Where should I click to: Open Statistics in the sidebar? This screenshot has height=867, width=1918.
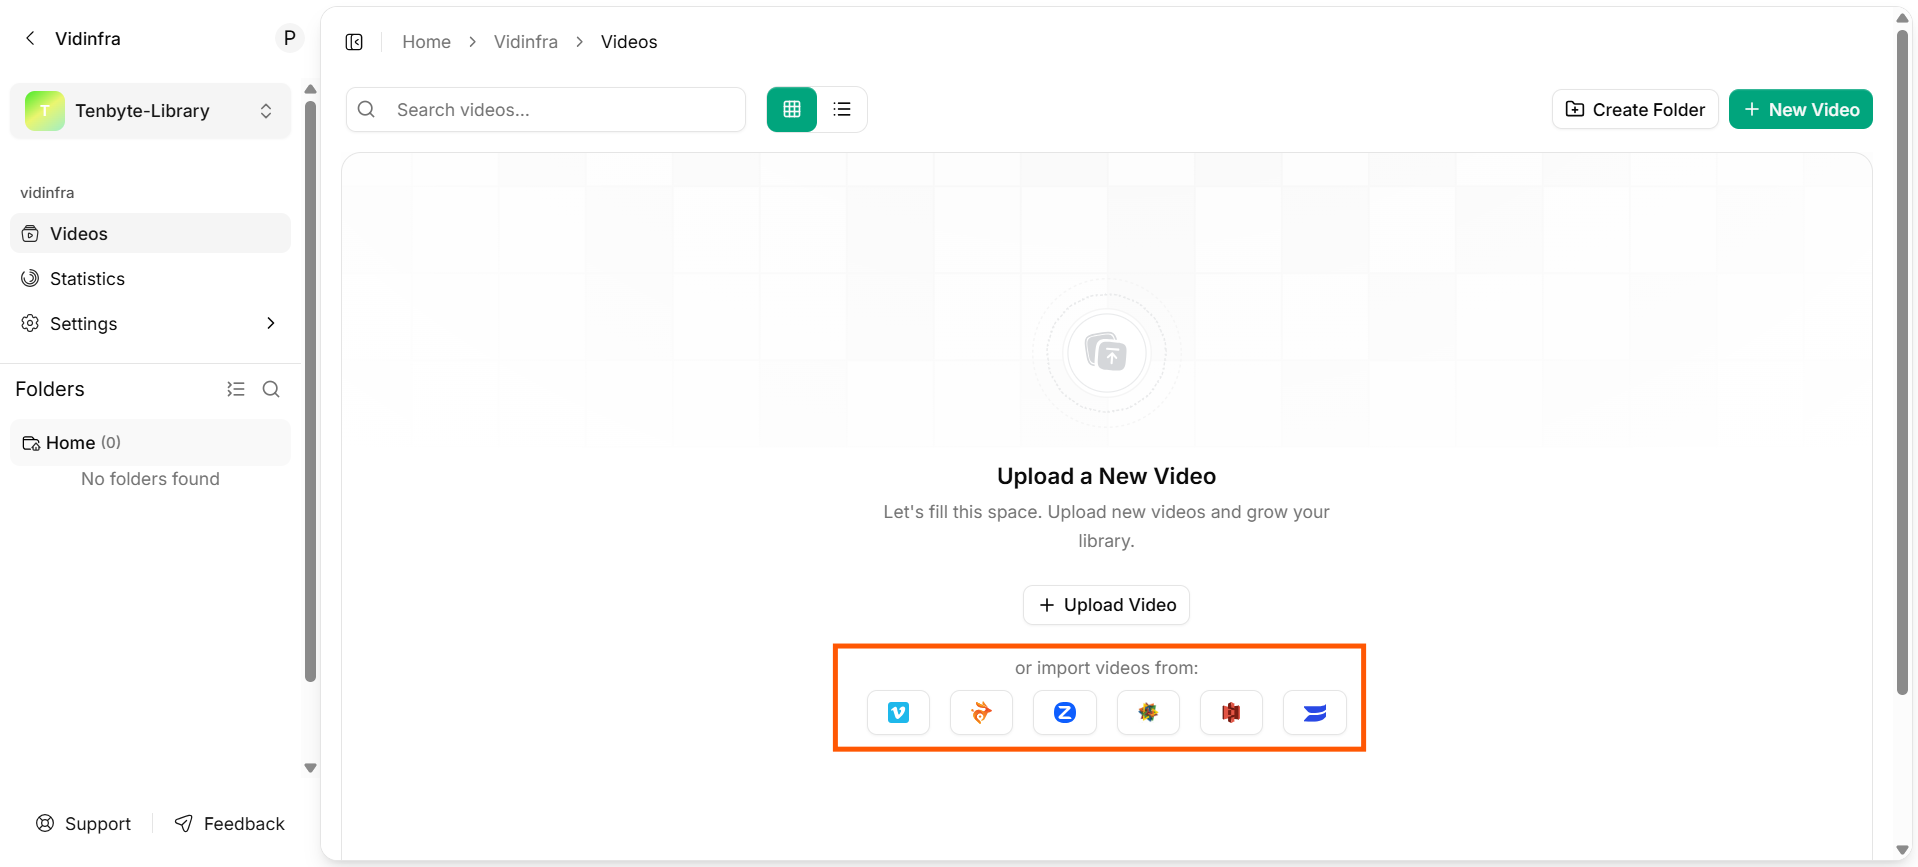(150, 278)
